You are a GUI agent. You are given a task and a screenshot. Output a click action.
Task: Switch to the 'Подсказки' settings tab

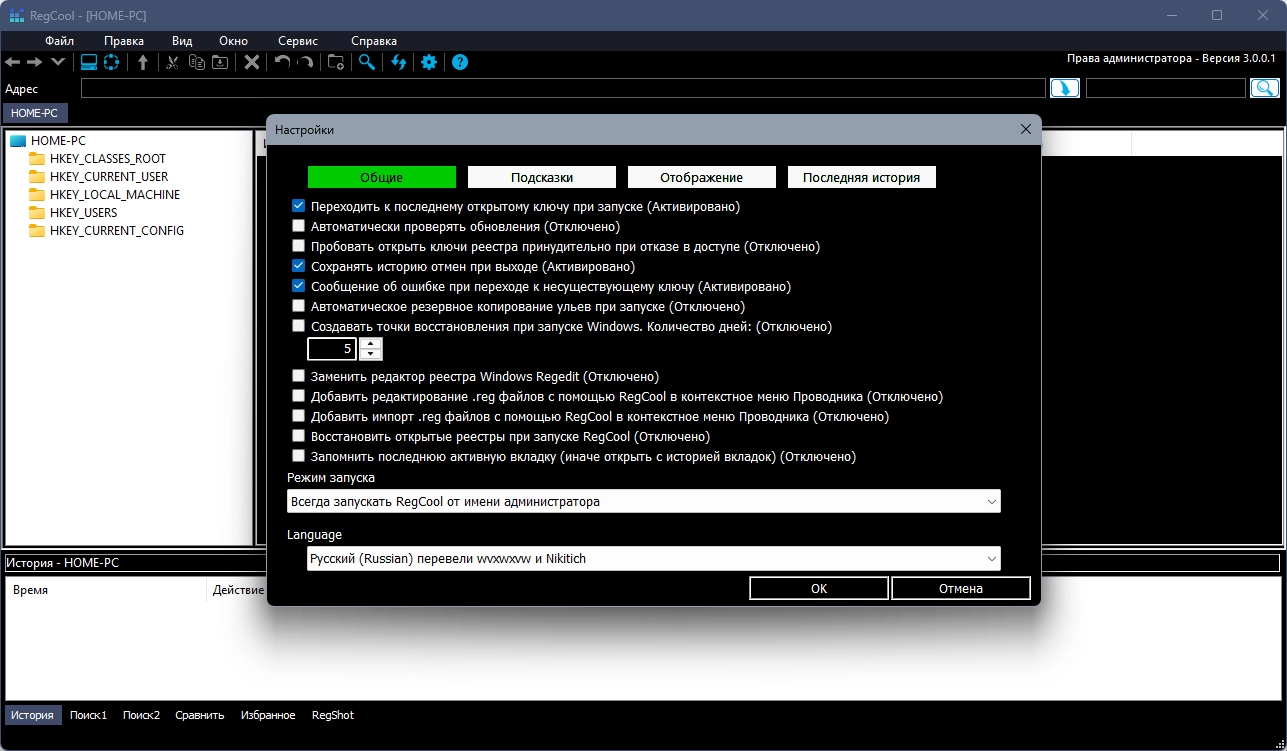[542, 177]
